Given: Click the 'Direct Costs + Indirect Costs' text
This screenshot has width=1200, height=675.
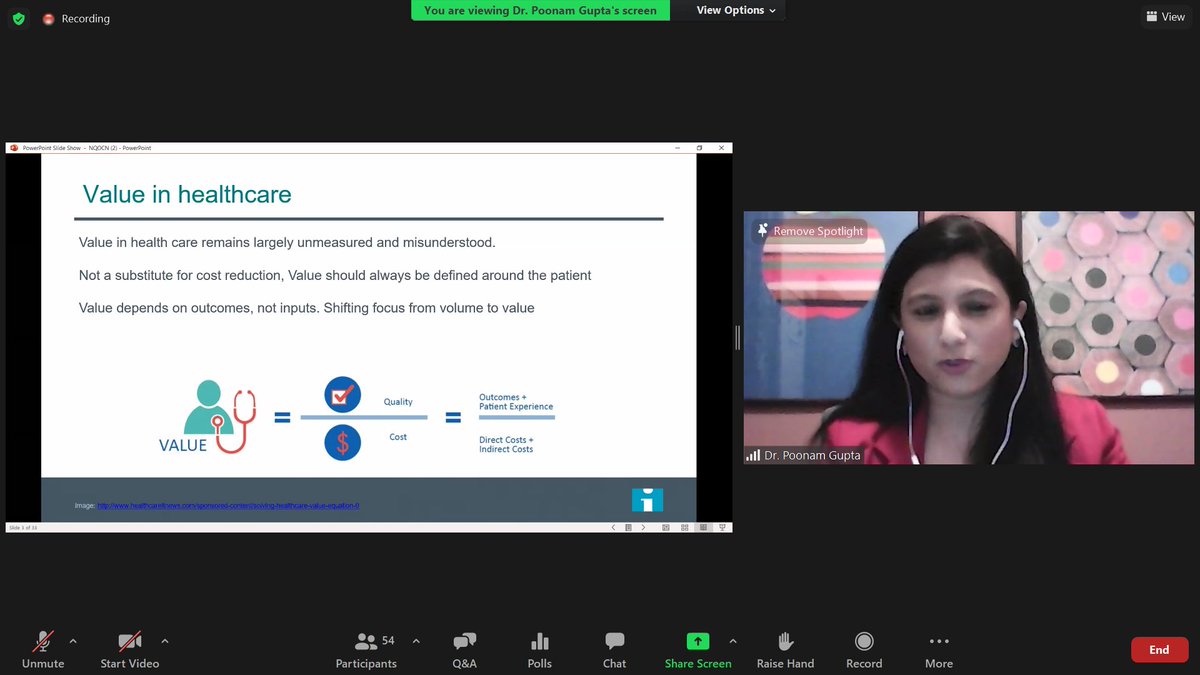Looking at the screenshot, I should pyautogui.click(x=506, y=444).
